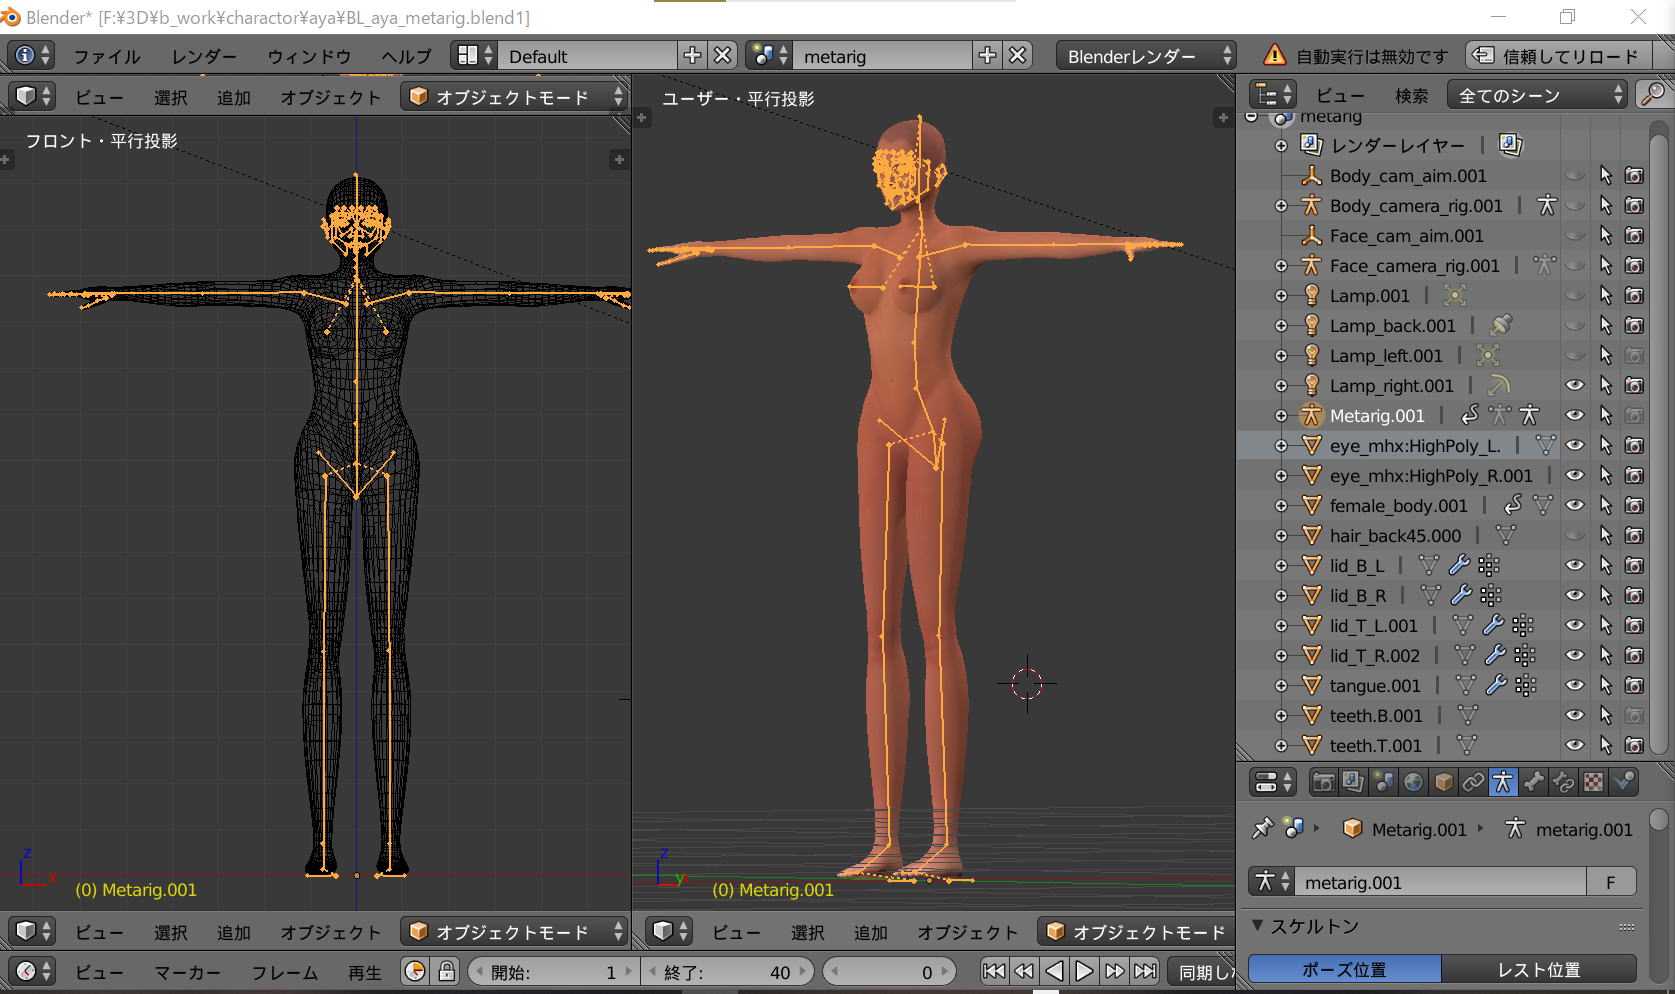Open the Bone properties tab
Screen dimensions: 1675x994
tap(1533, 782)
